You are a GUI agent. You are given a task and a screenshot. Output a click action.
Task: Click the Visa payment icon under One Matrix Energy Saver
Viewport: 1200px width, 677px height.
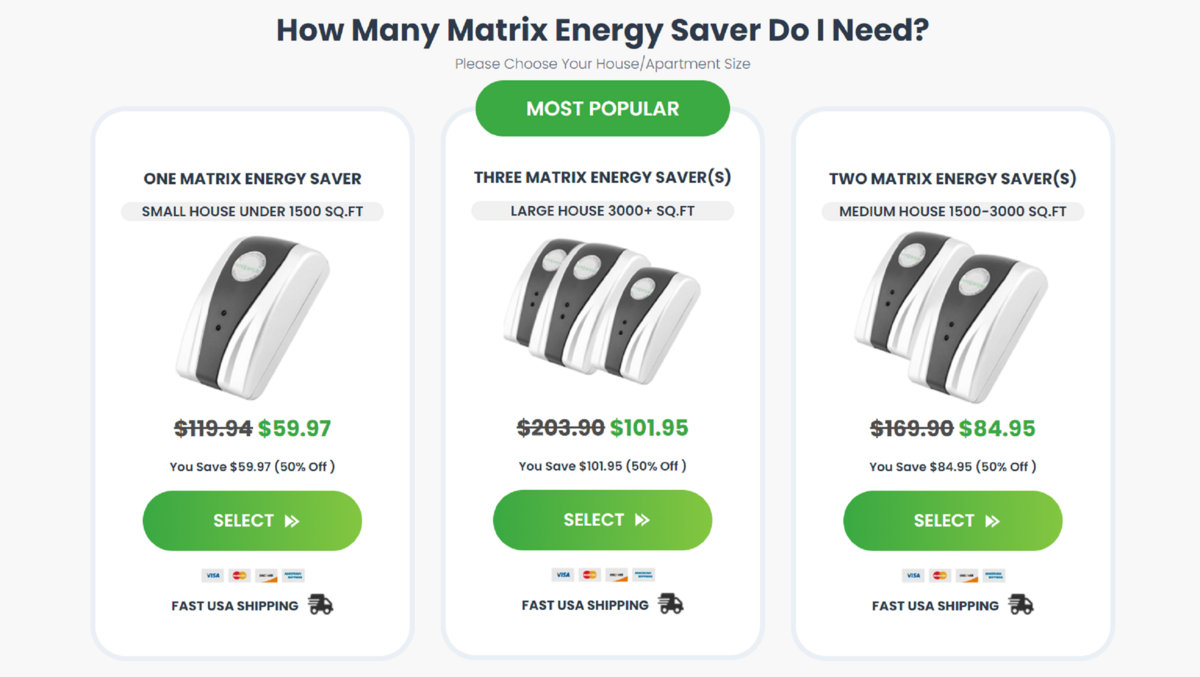[x=212, y=575]
